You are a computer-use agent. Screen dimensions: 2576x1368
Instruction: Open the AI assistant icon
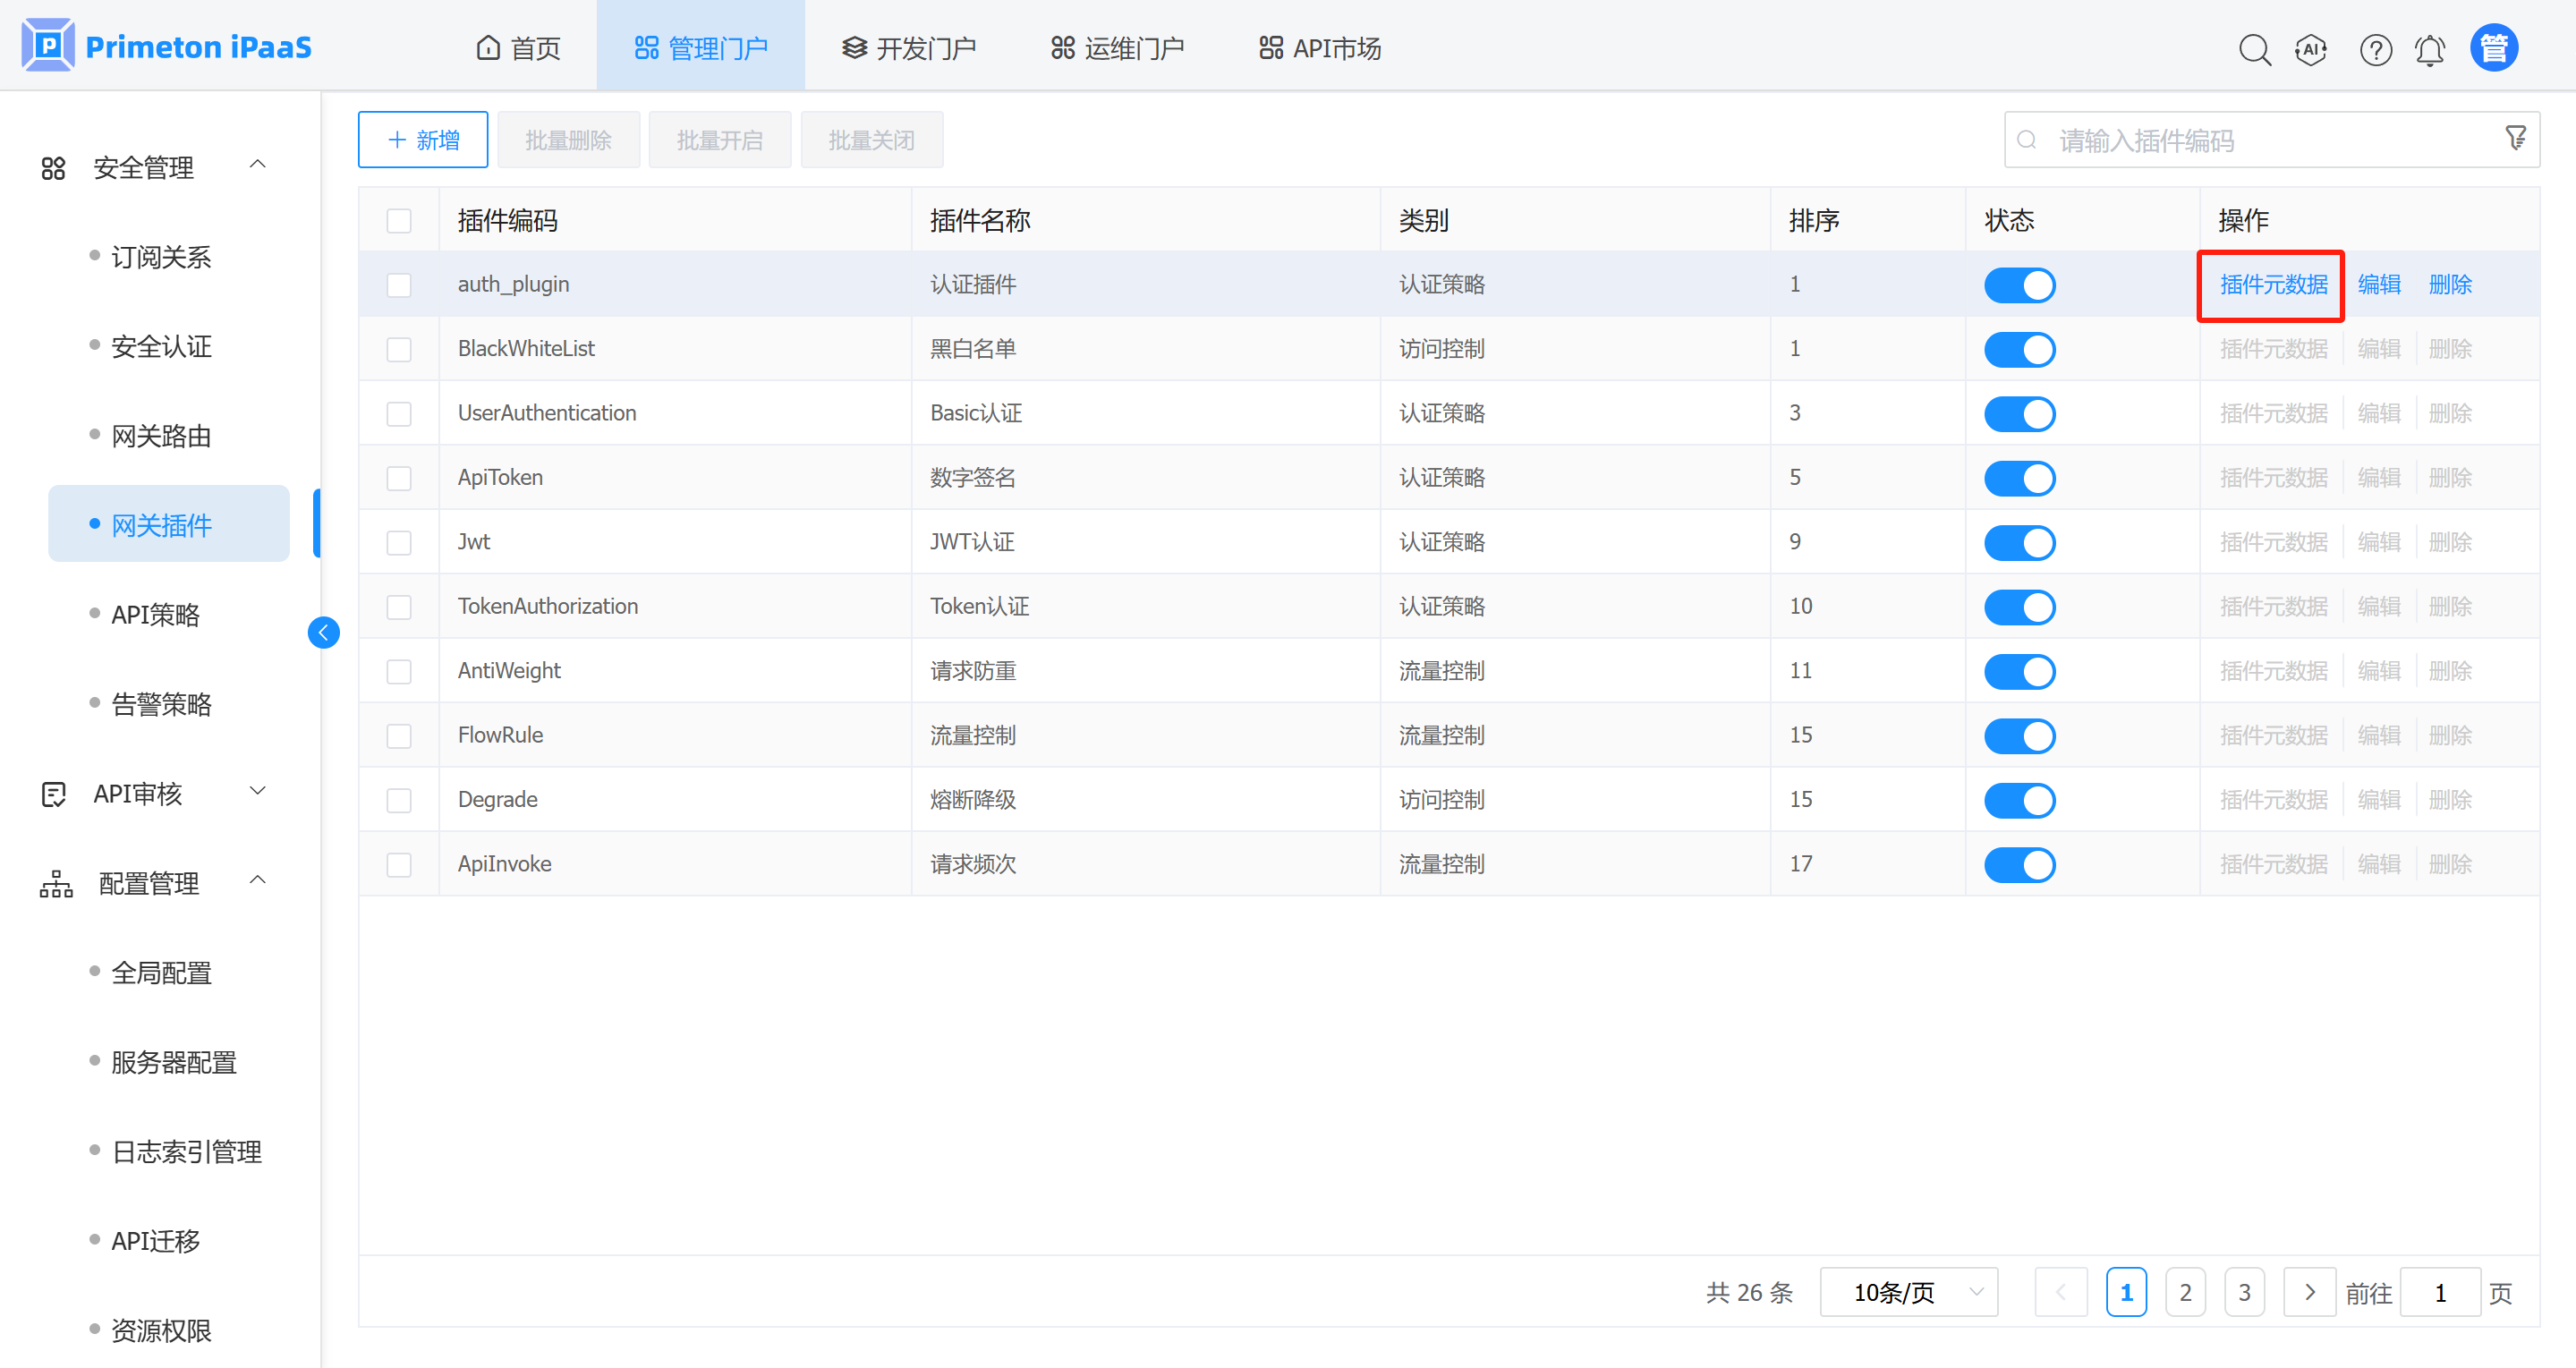coord(2310,49)
